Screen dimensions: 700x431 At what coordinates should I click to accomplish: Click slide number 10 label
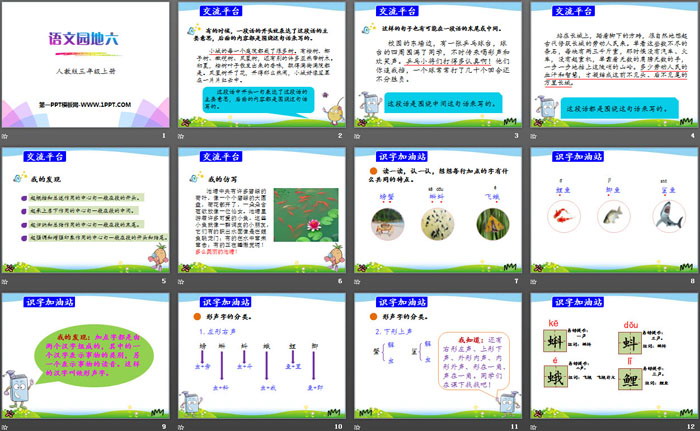coord(338,427)
